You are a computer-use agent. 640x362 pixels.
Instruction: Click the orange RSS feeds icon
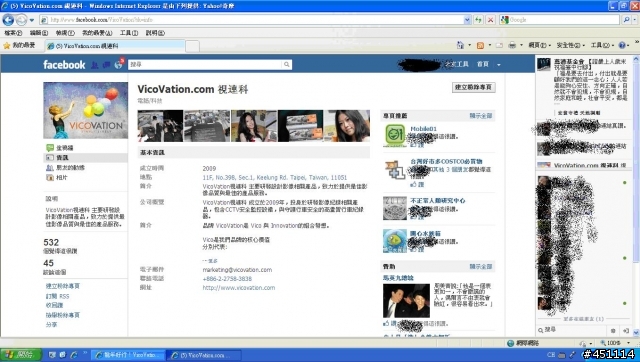click(x=480, y=45)
